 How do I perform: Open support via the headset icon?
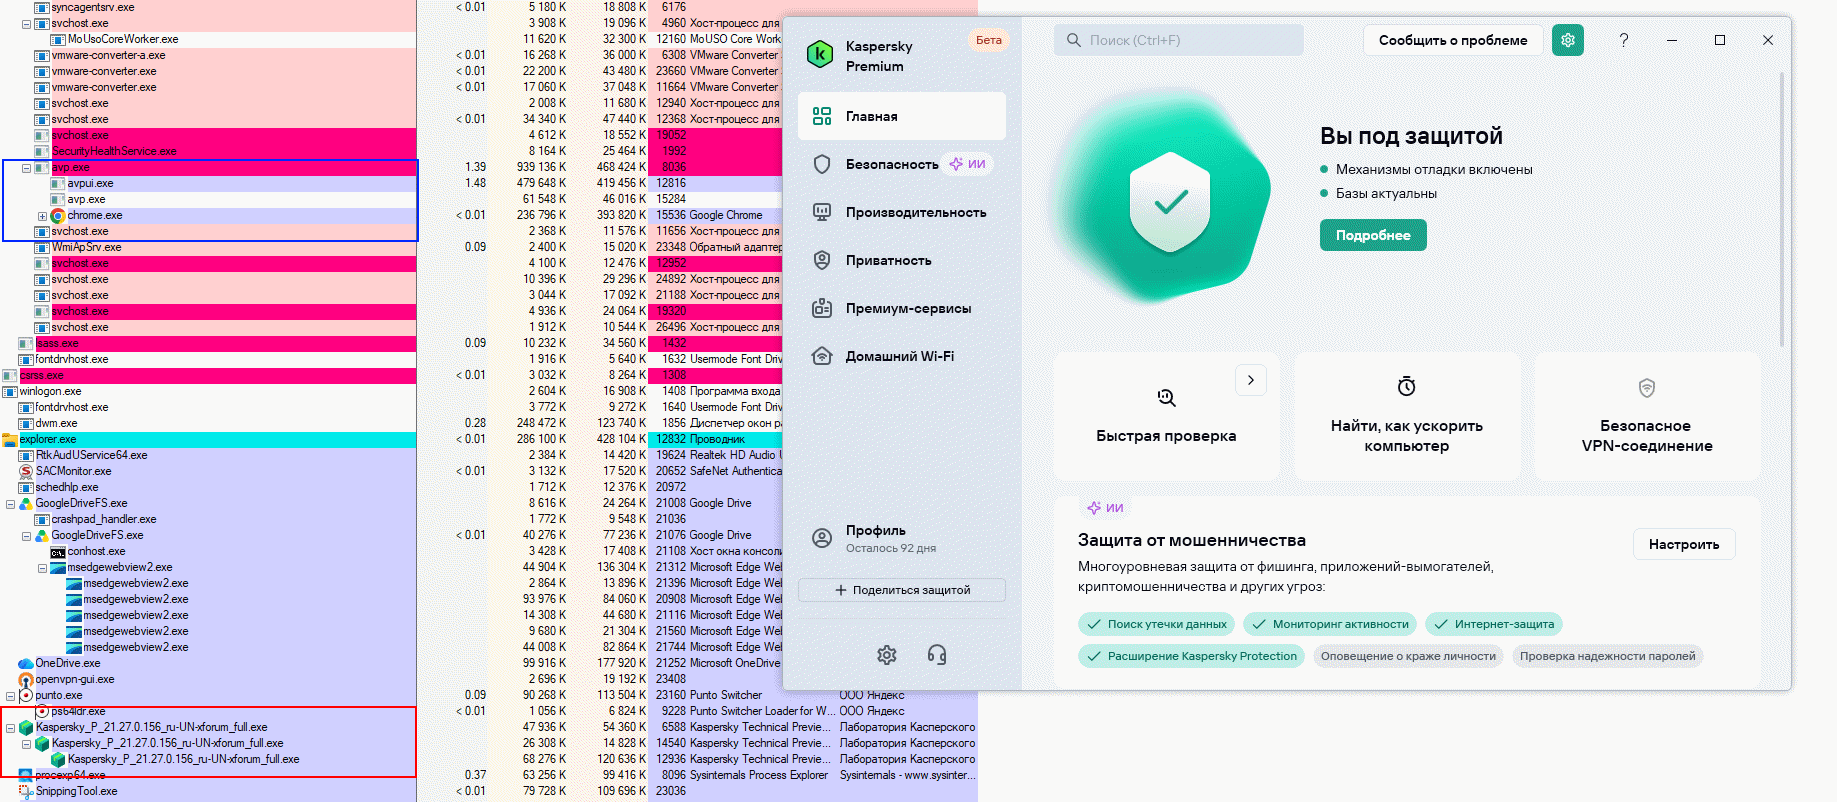coord(937,655)
